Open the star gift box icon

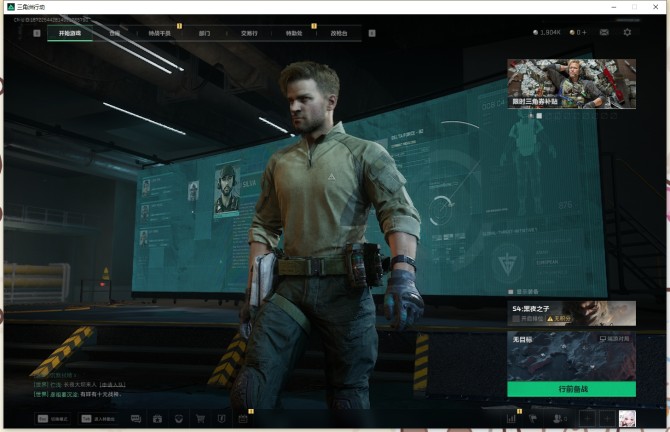pos(157,419)
